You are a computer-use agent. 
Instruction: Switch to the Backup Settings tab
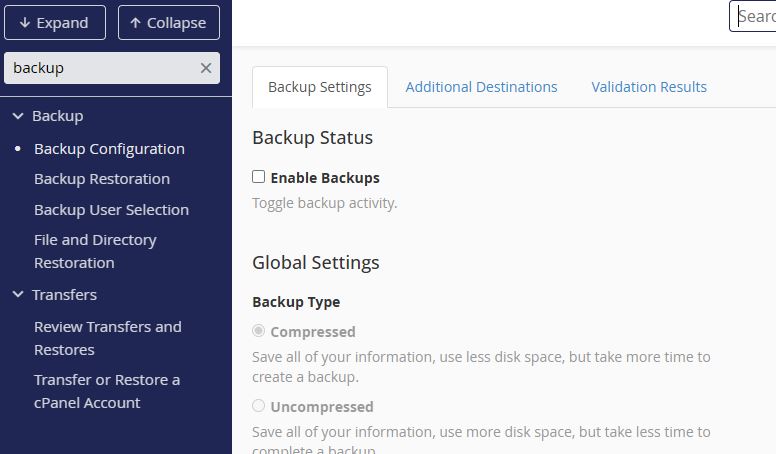[320, 87]
